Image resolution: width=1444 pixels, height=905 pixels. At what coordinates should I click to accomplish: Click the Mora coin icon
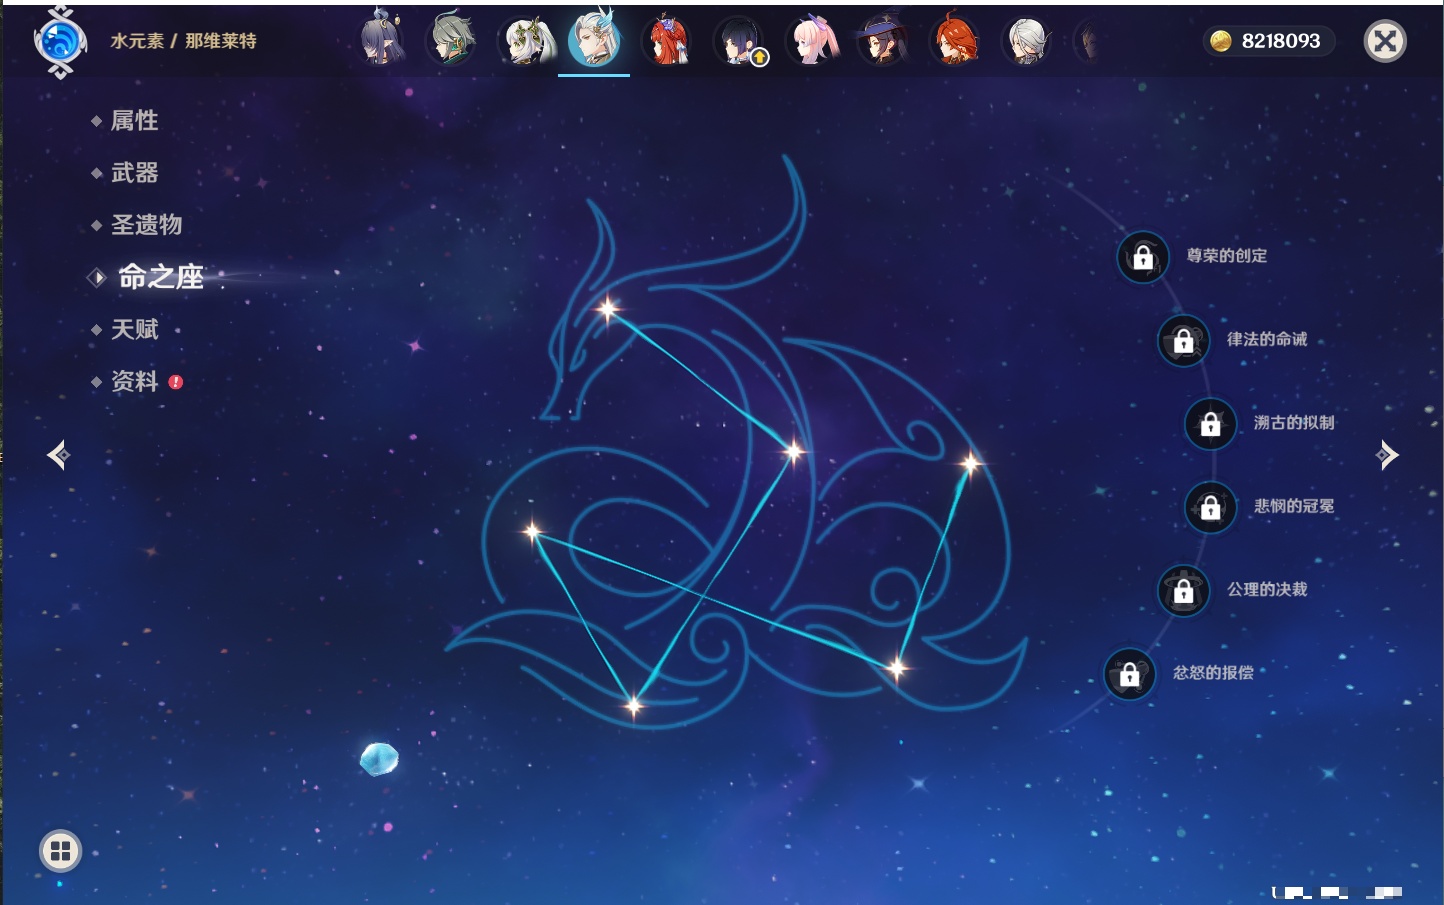[x=1220, y=41]
